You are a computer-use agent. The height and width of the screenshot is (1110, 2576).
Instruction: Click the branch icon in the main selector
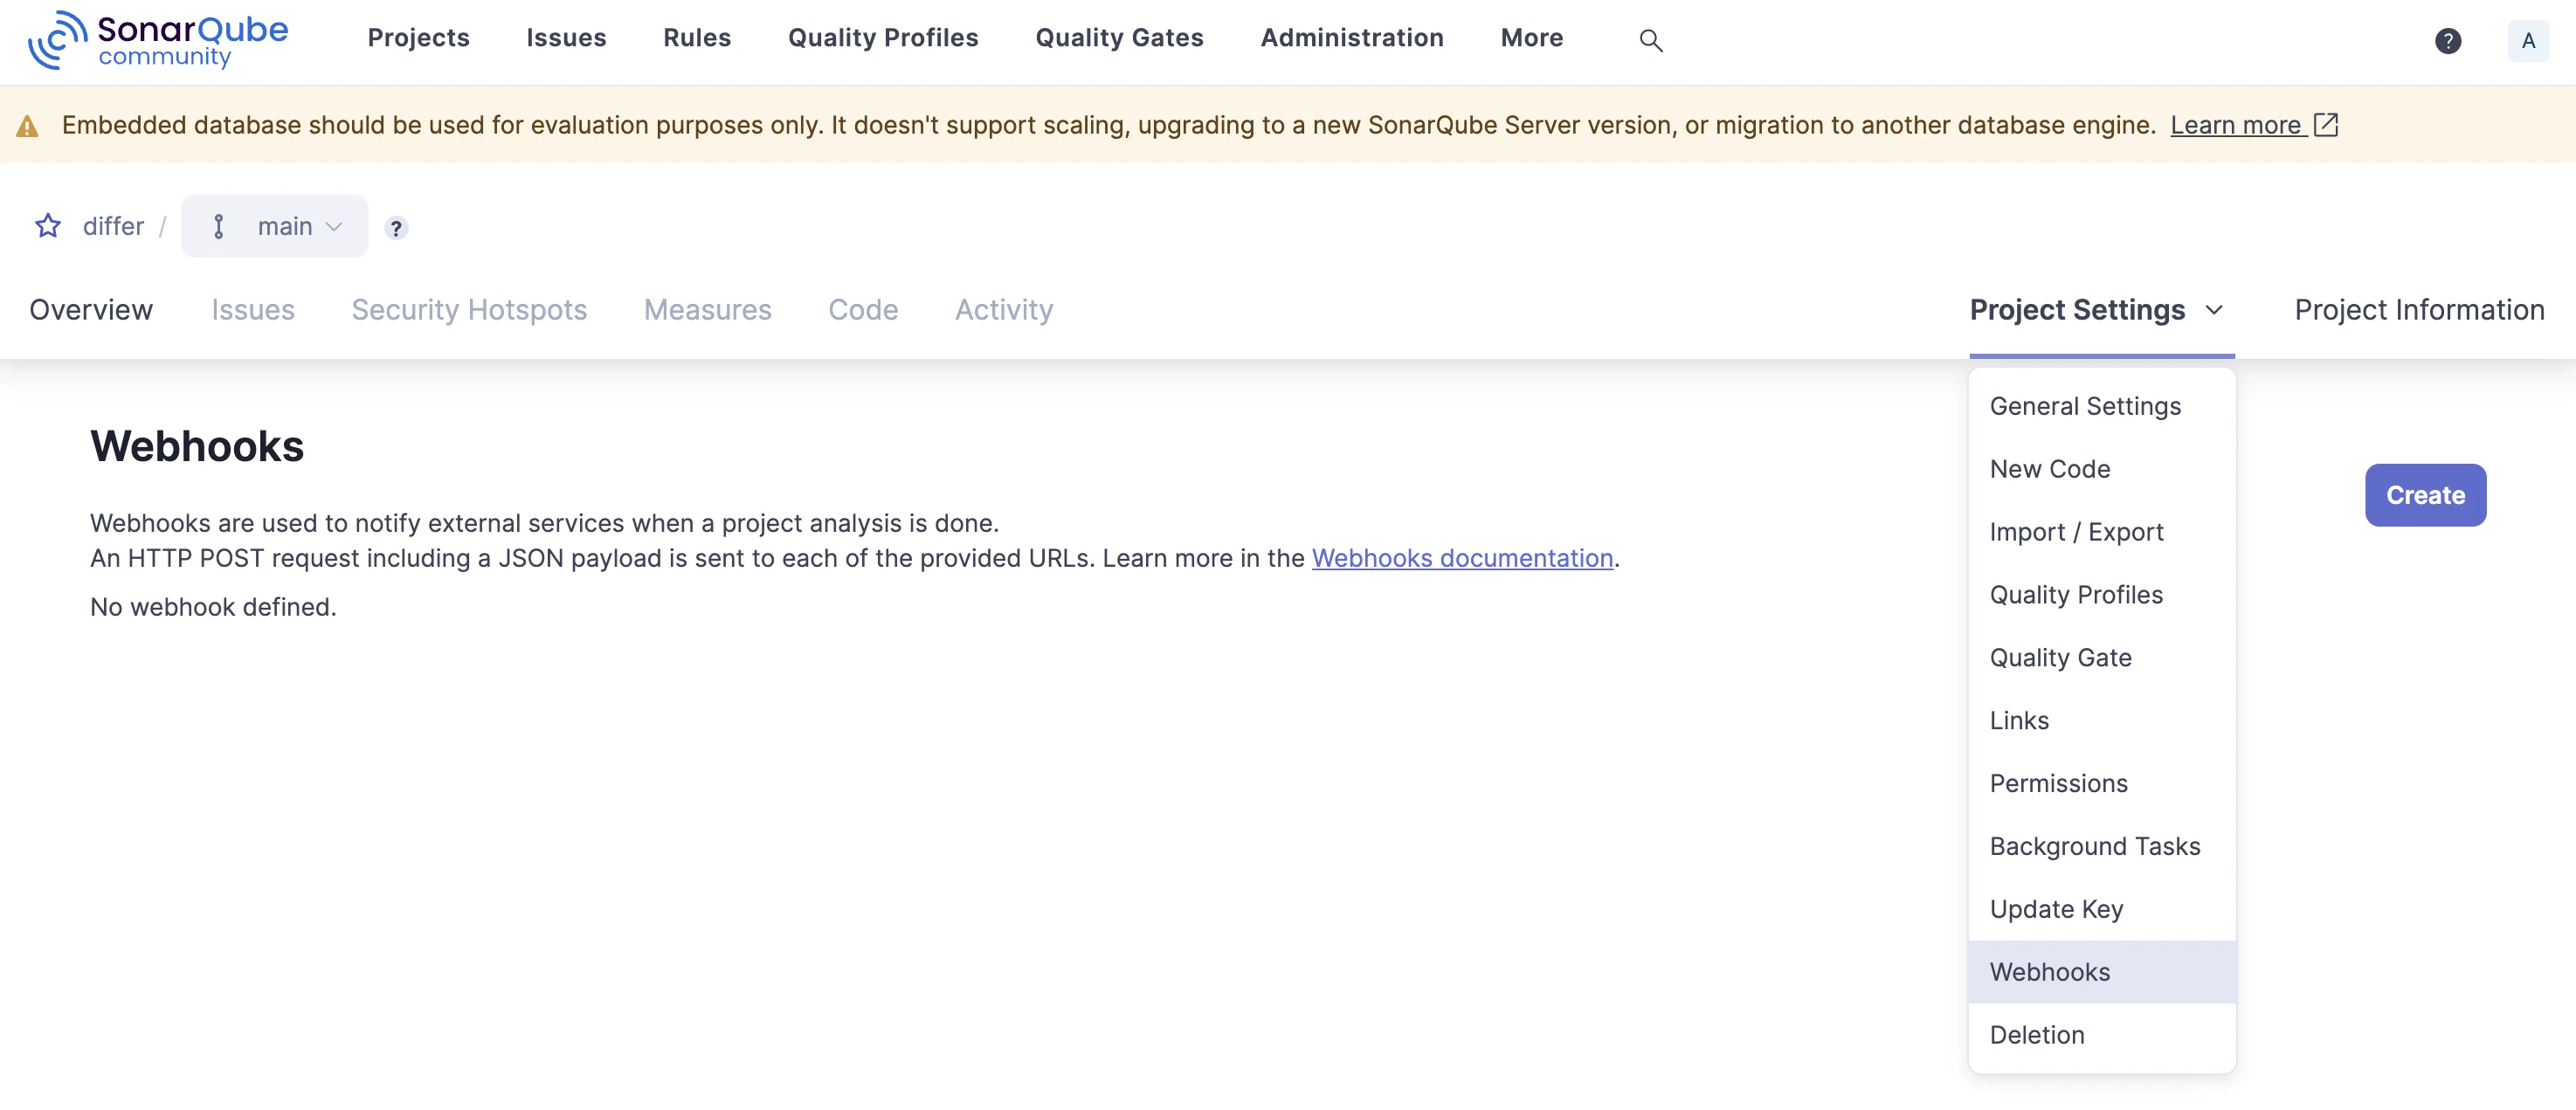pos(218,226)
